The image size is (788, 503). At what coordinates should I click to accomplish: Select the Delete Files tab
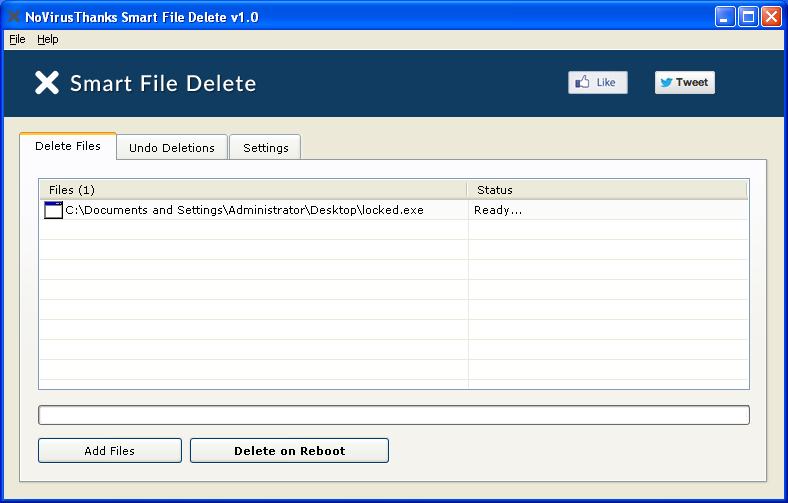click(68, 146)
